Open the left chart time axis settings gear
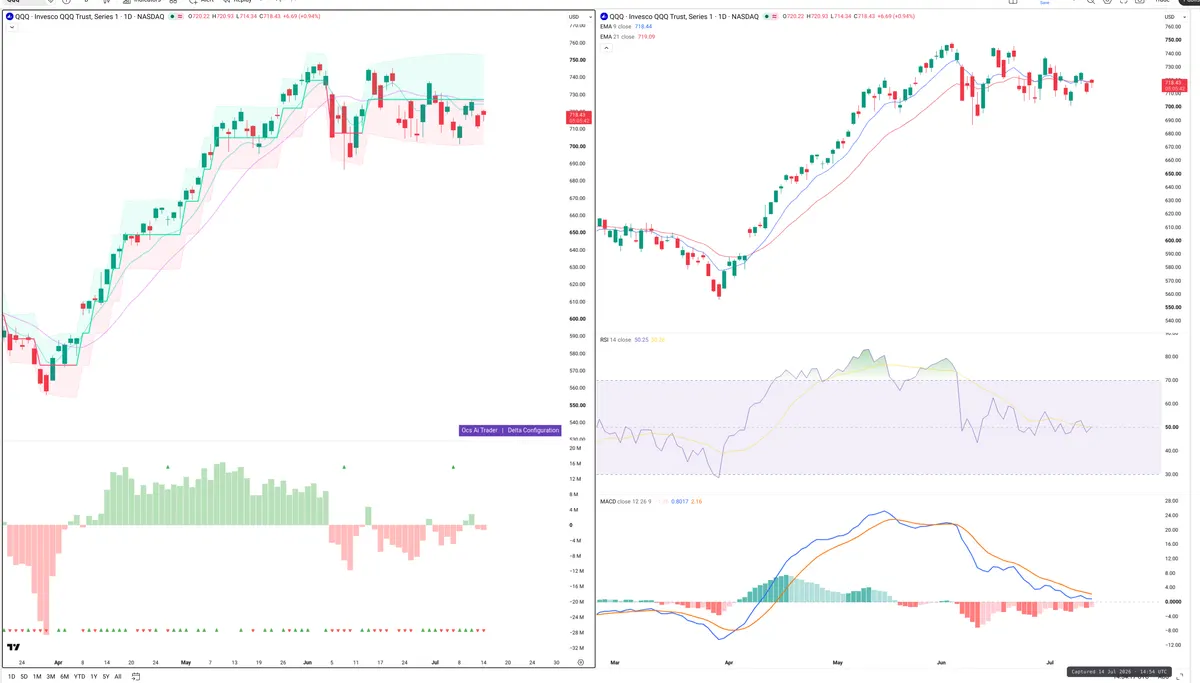 (x=580, y=662)
